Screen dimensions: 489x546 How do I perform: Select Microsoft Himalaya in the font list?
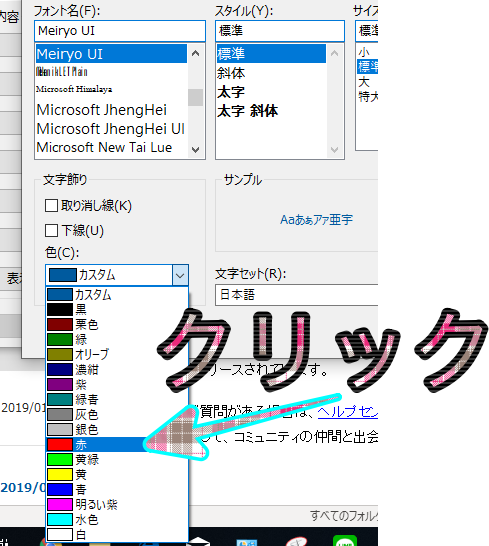pyautogui.click(x=111, y=89)
